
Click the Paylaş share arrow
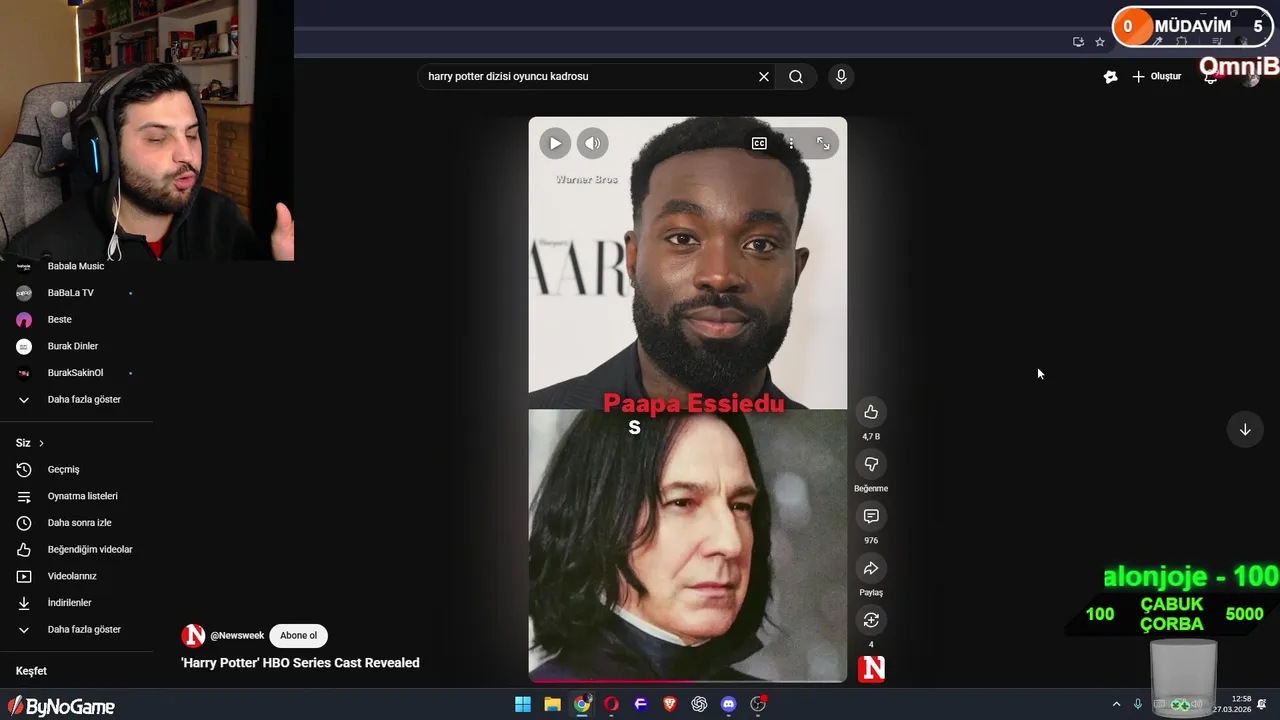point(871,568)
